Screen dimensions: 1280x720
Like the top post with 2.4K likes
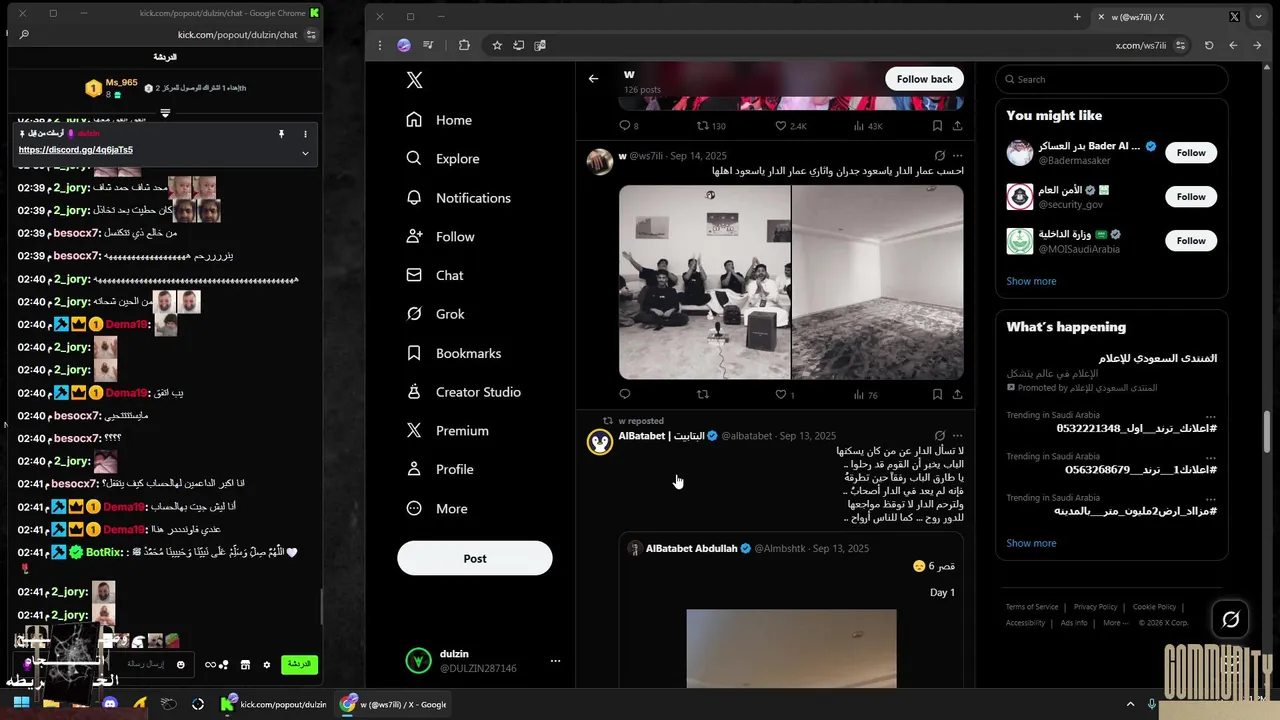pyautogui.click(x=791, y=126)
